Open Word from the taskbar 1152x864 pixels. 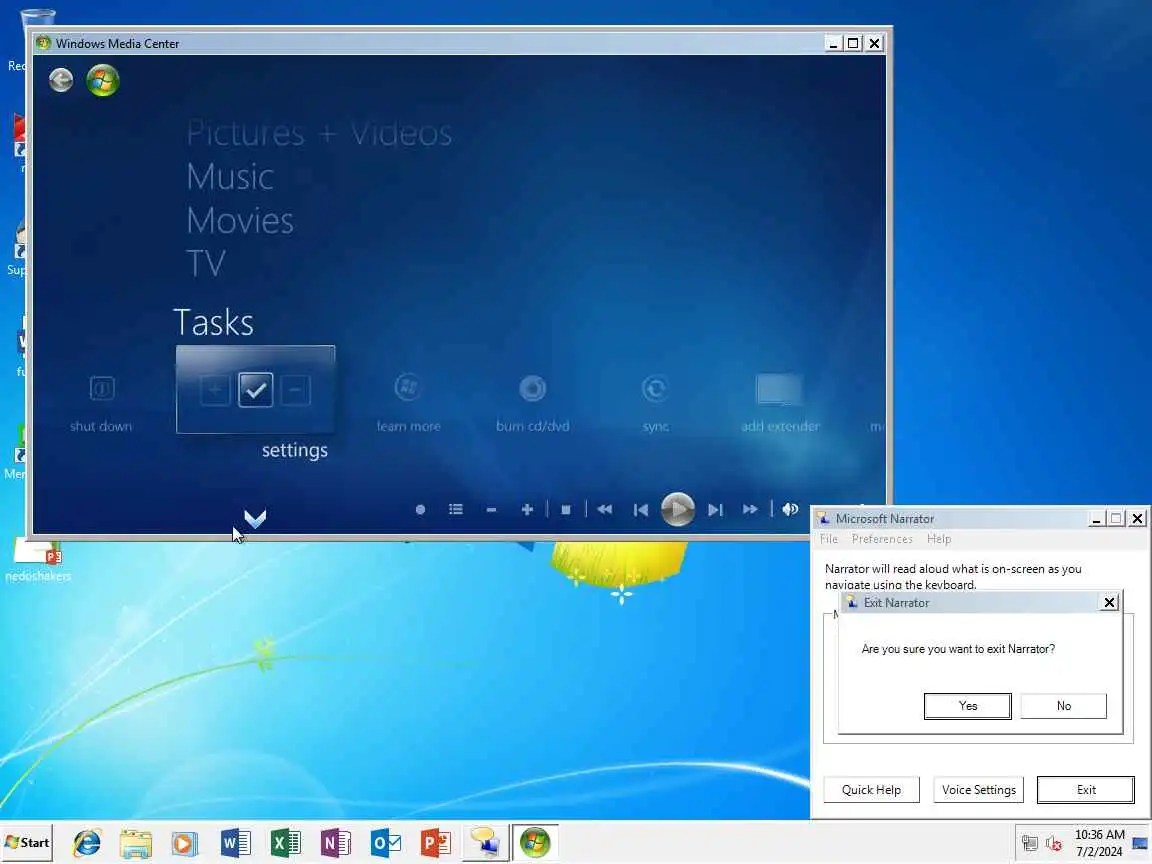[235, 843]
